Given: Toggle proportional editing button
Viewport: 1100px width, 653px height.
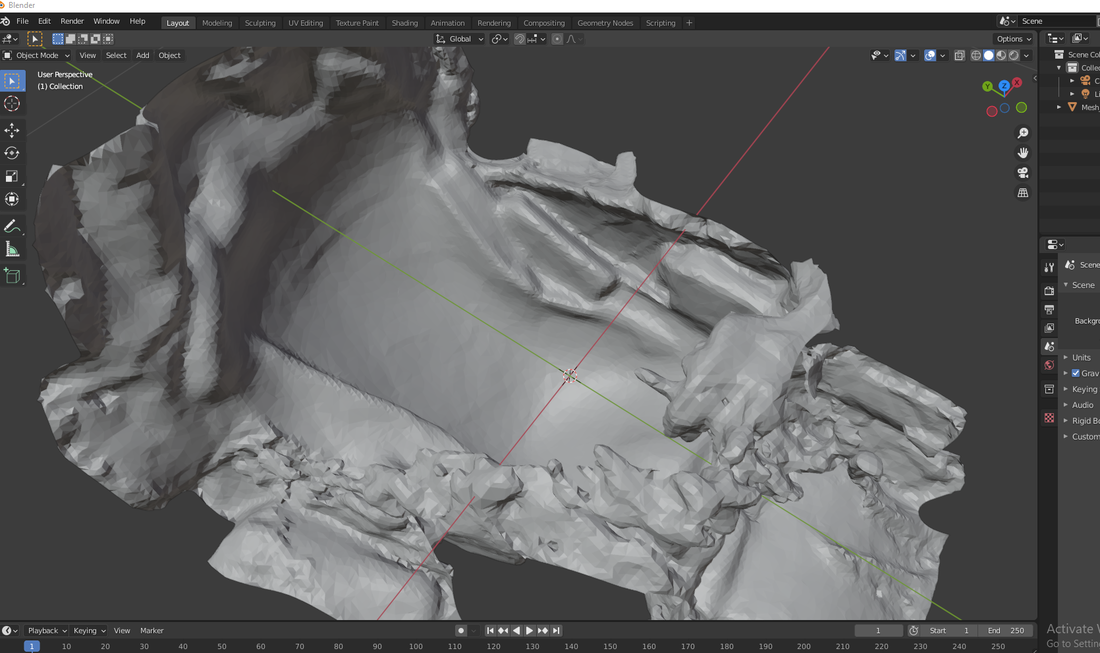Looking at the screenshot, I should click(557, 39).
